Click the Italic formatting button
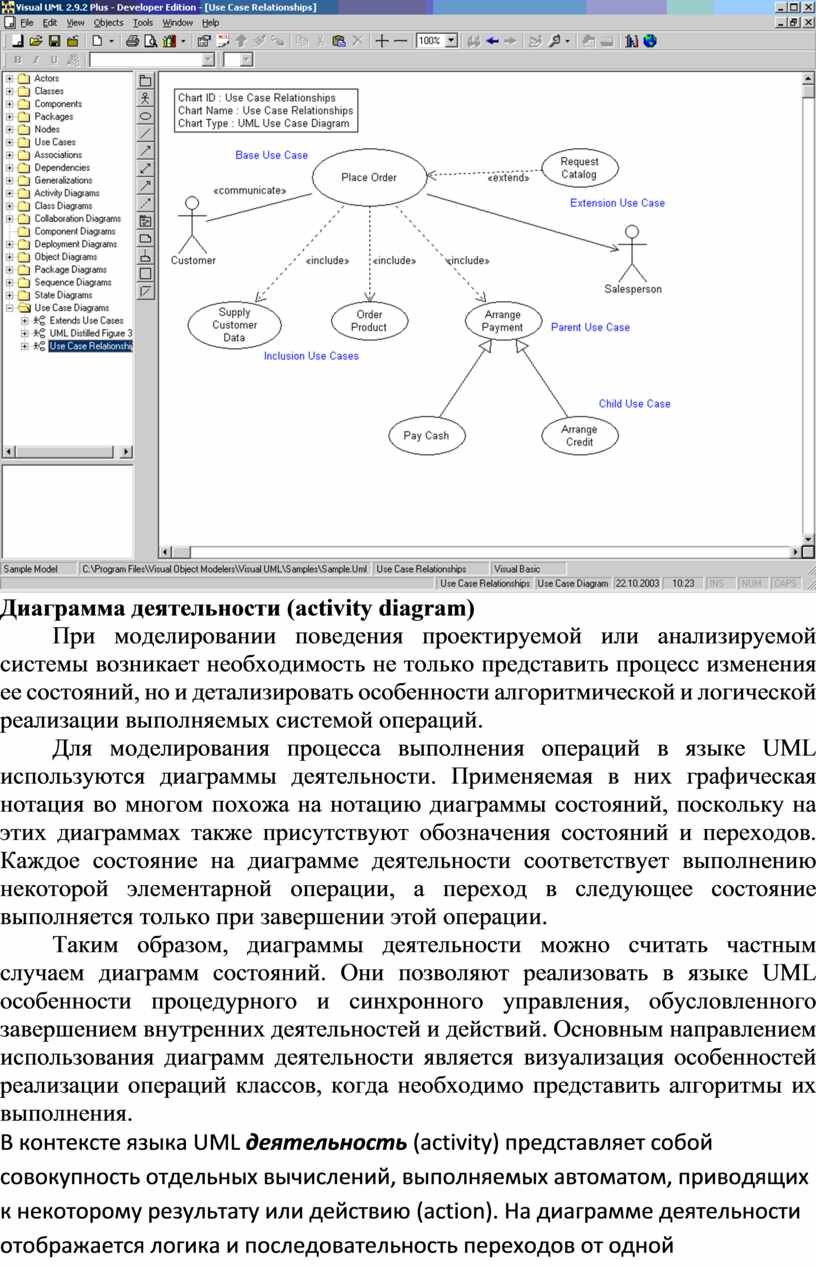 [x=36, y=60]
